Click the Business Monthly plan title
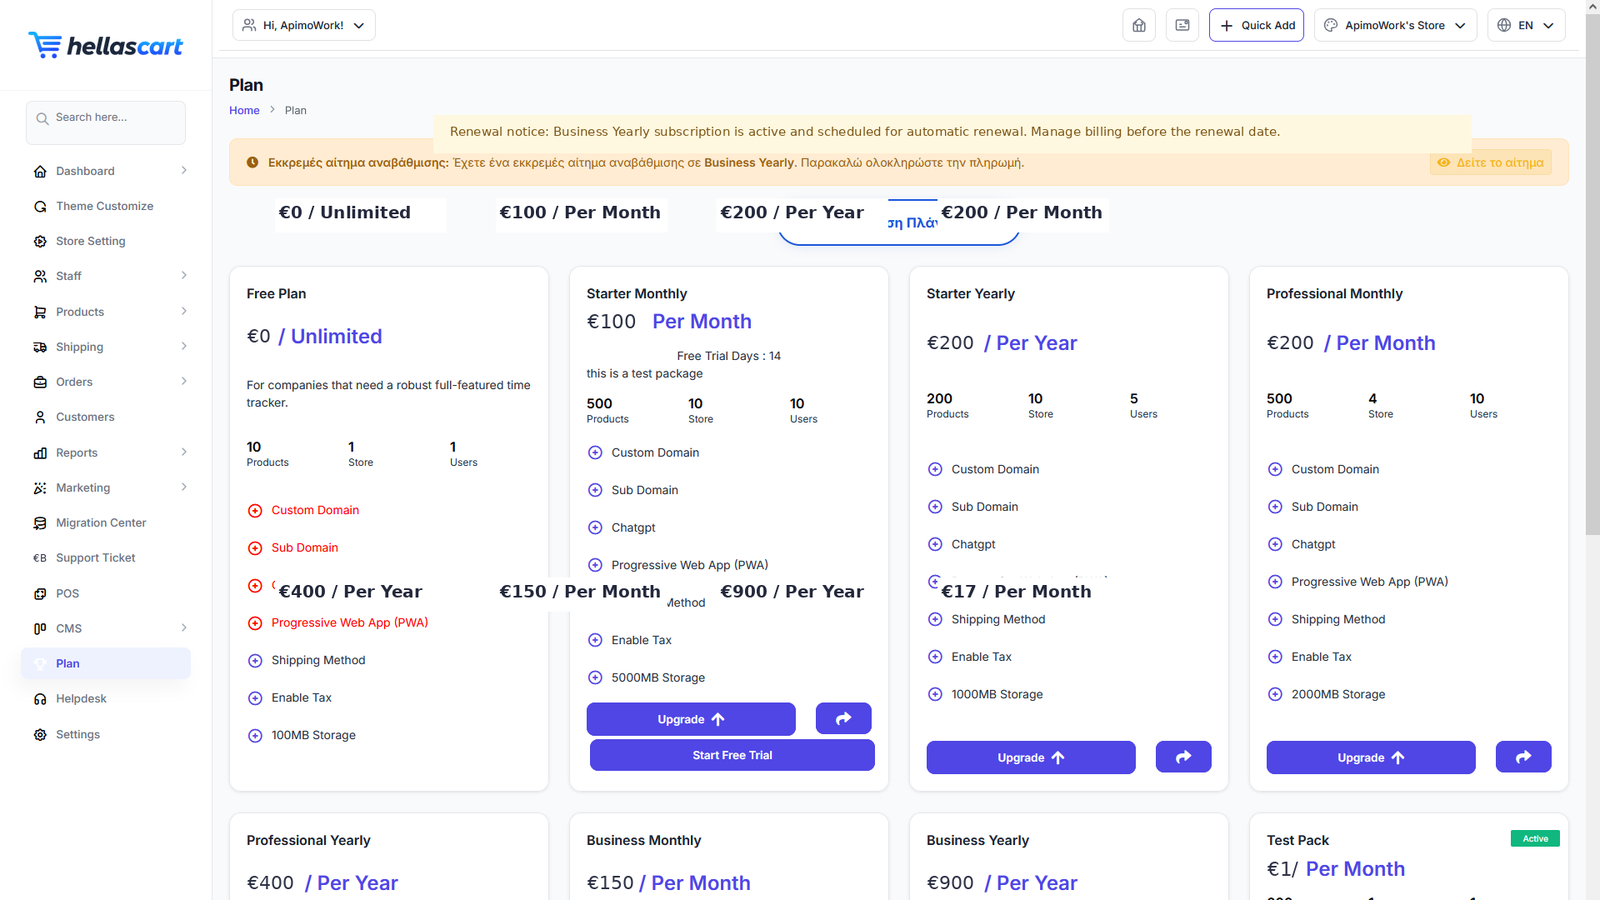The width and height of the screenshot is (1600, 900). click(644, 841)
